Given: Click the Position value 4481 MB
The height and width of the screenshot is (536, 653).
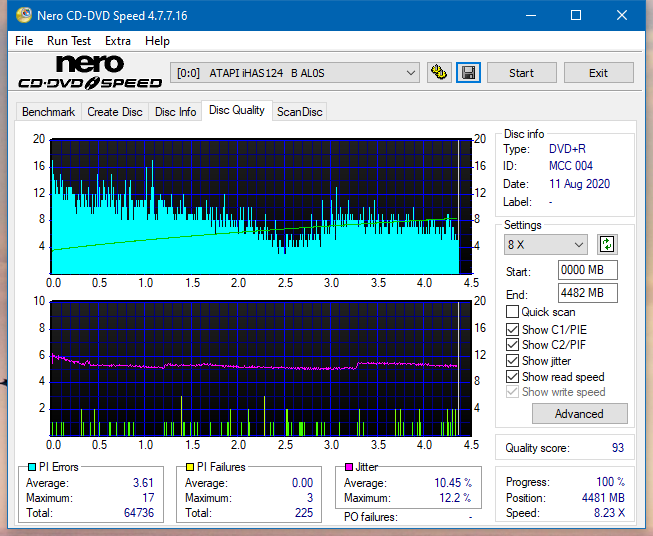Looking at the screenshot, I should 603,498.
